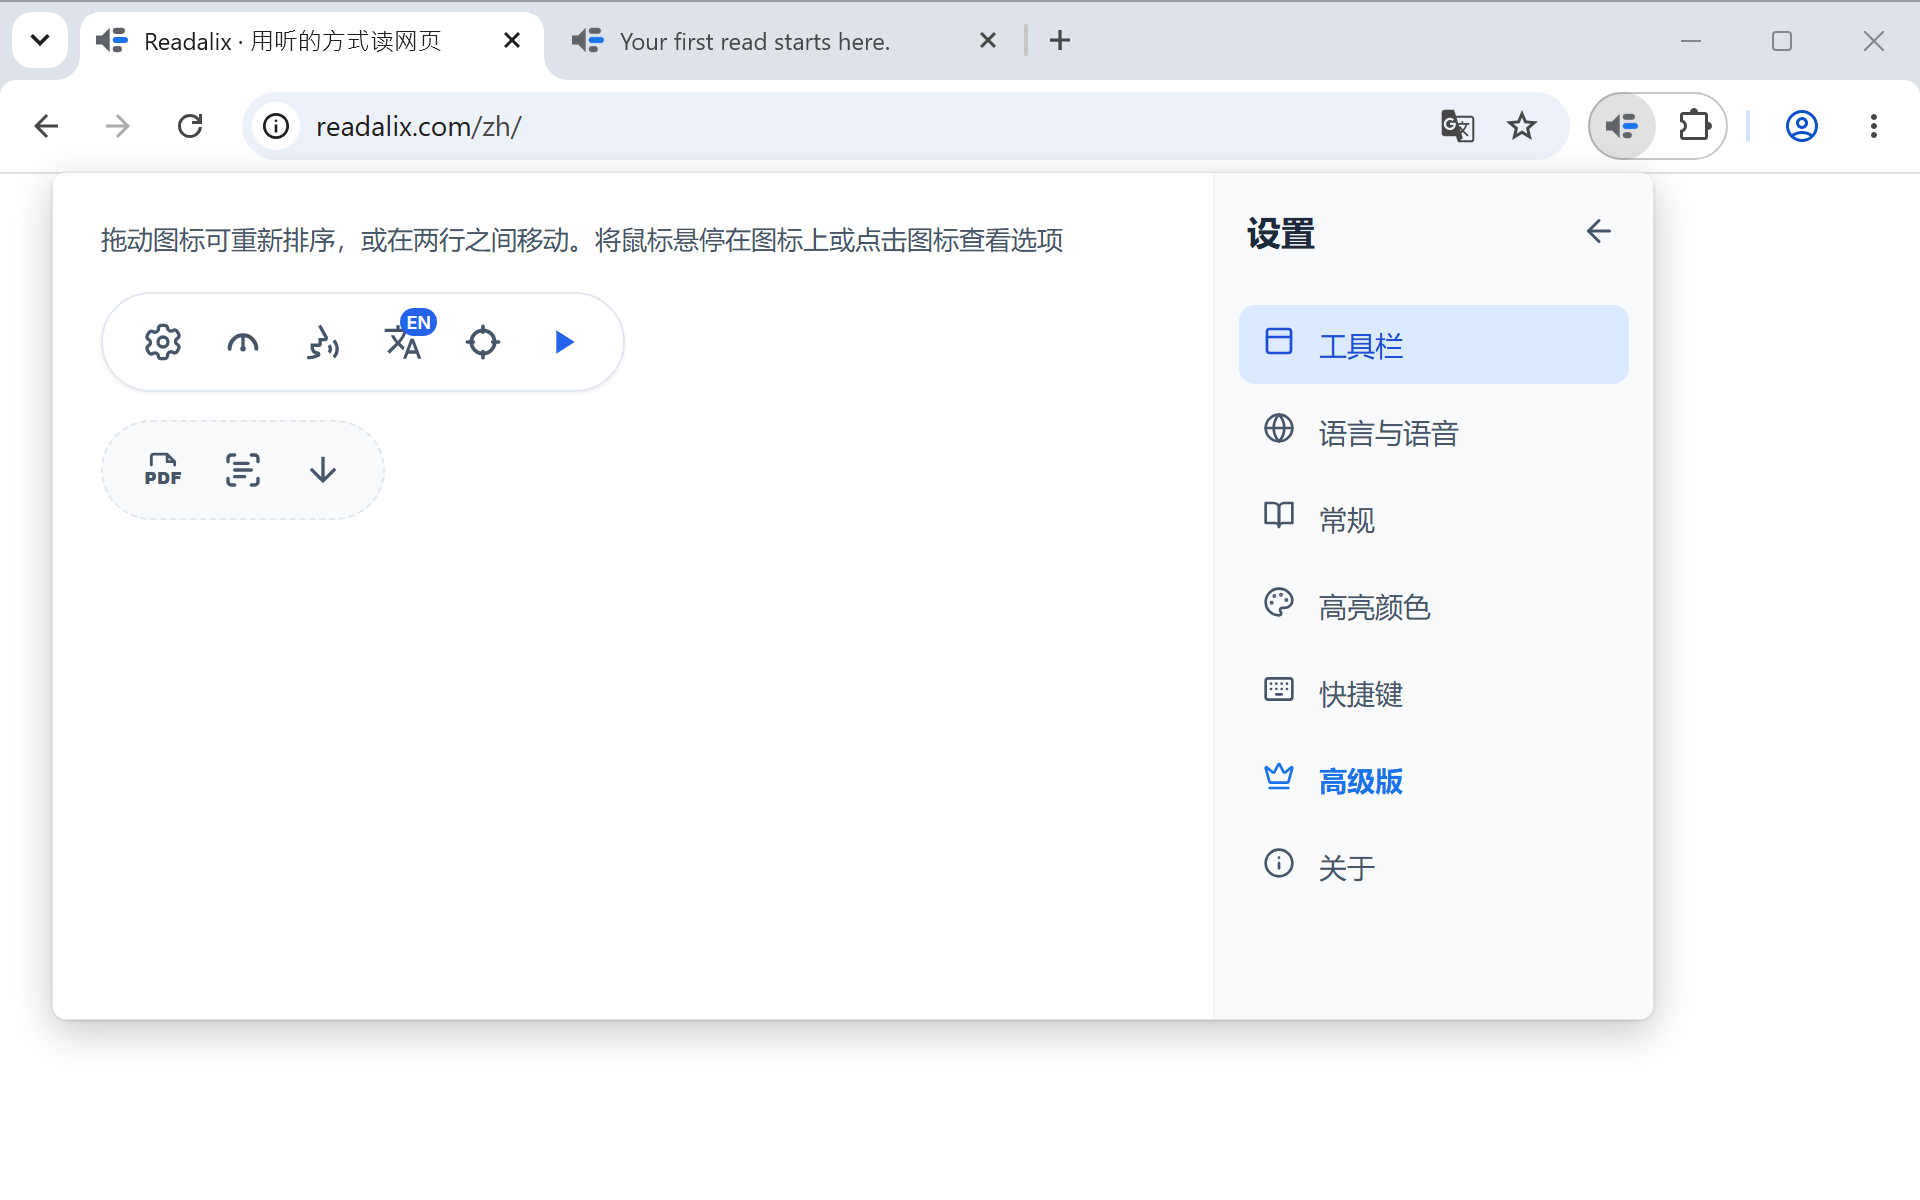The image size is (1920, 1200).
Task: Open the Chrome extensions puzzle icon
Action: [1694, 126]
